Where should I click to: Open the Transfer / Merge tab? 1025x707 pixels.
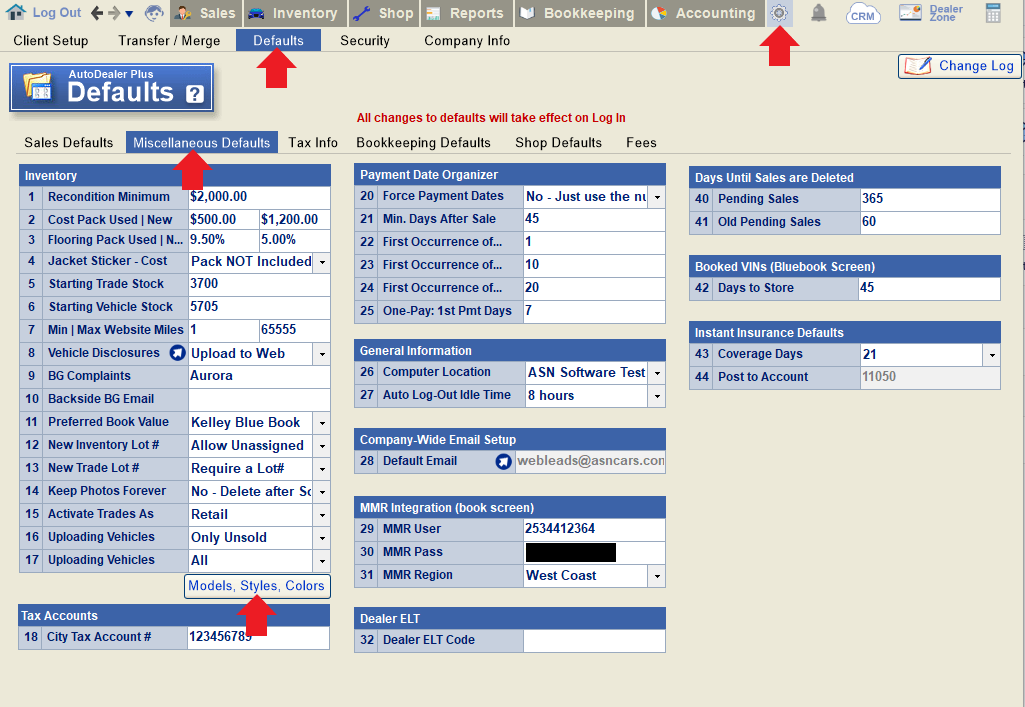click(x=169, y=41)
